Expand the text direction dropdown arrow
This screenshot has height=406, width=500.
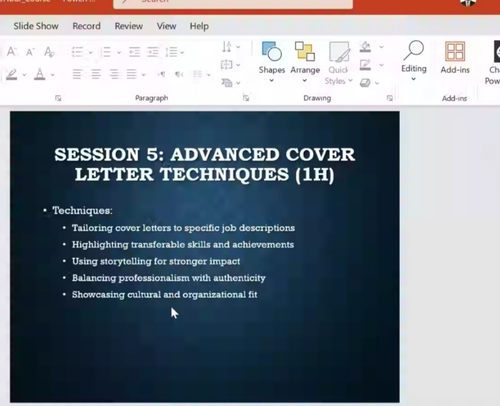coord(238,47)
